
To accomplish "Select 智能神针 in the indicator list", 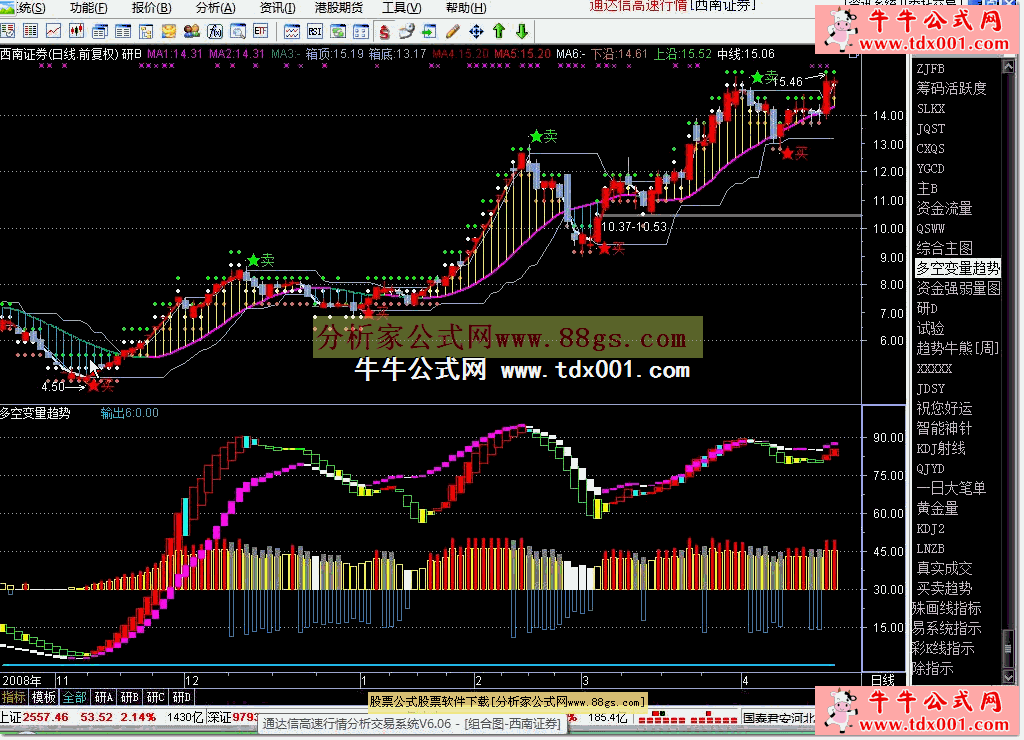I will click(x=944, y=428).
